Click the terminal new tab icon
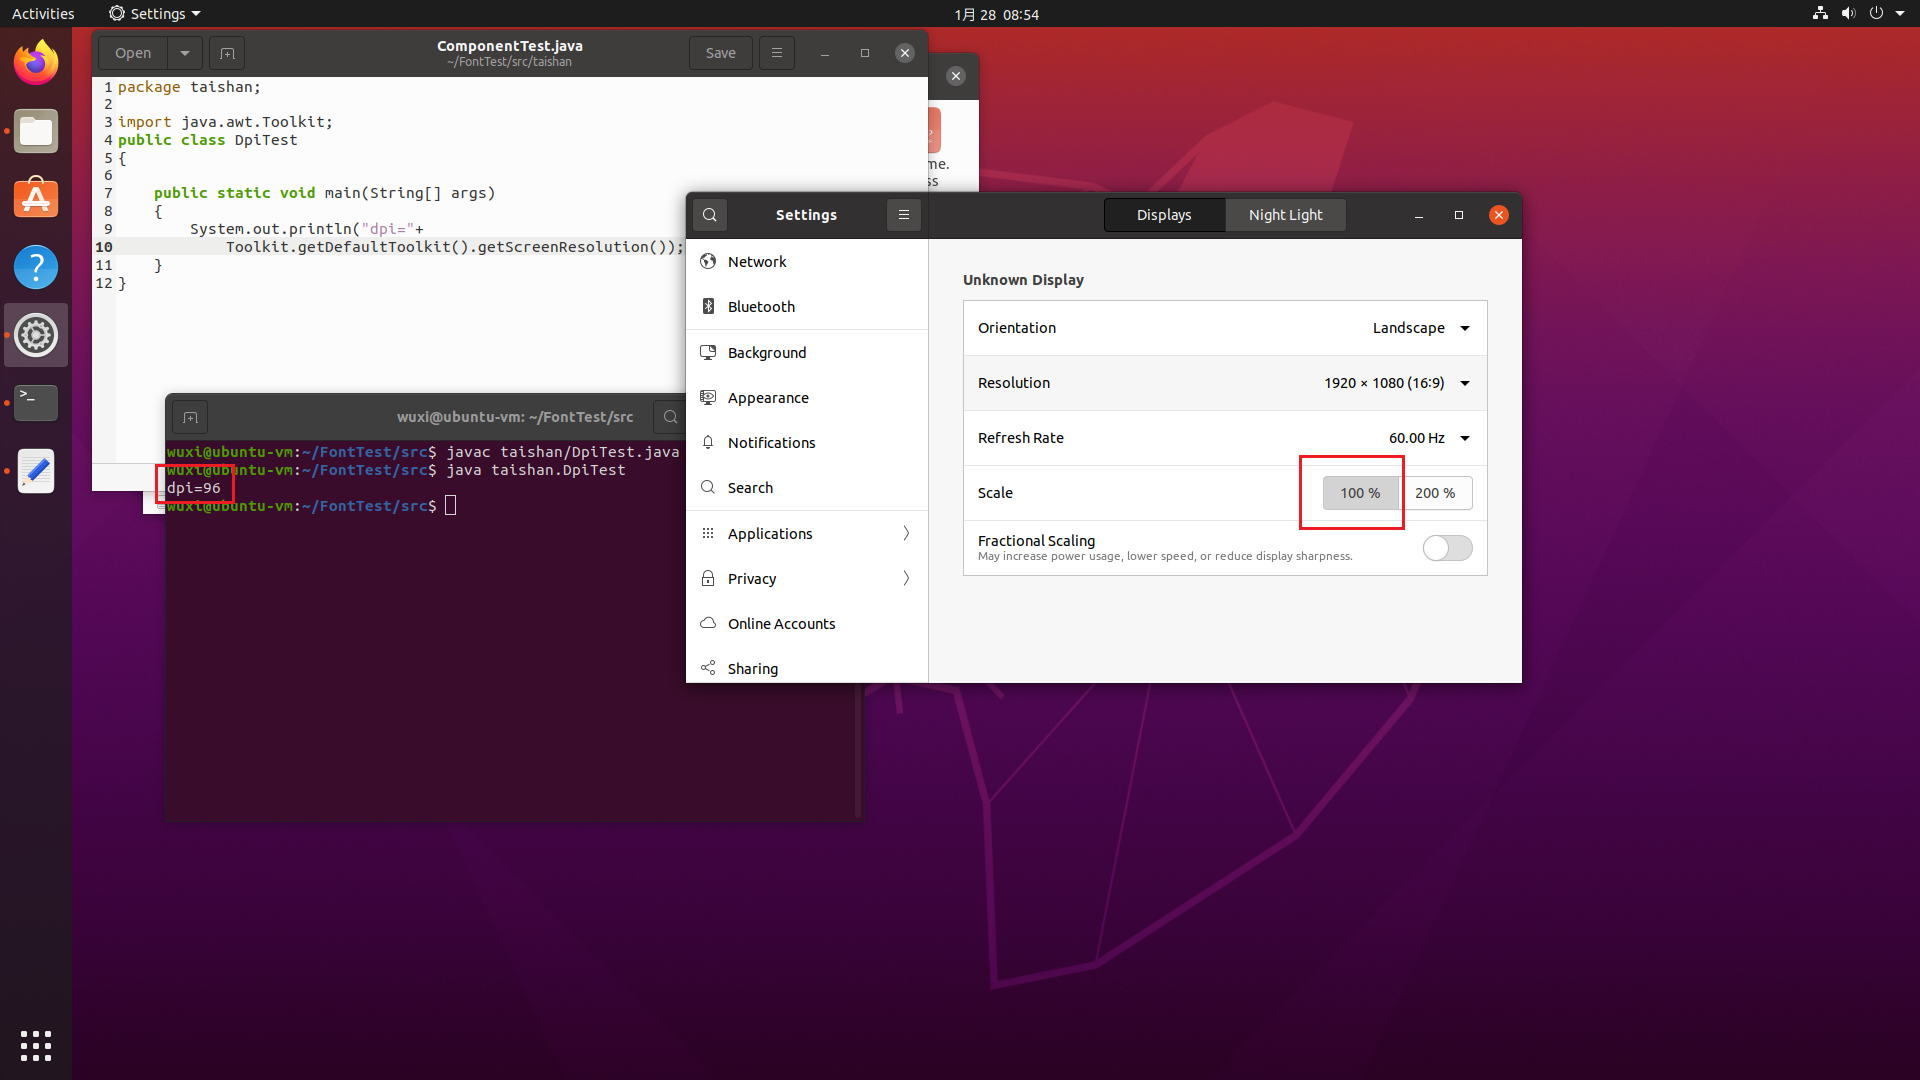 [x=190, y=417]
